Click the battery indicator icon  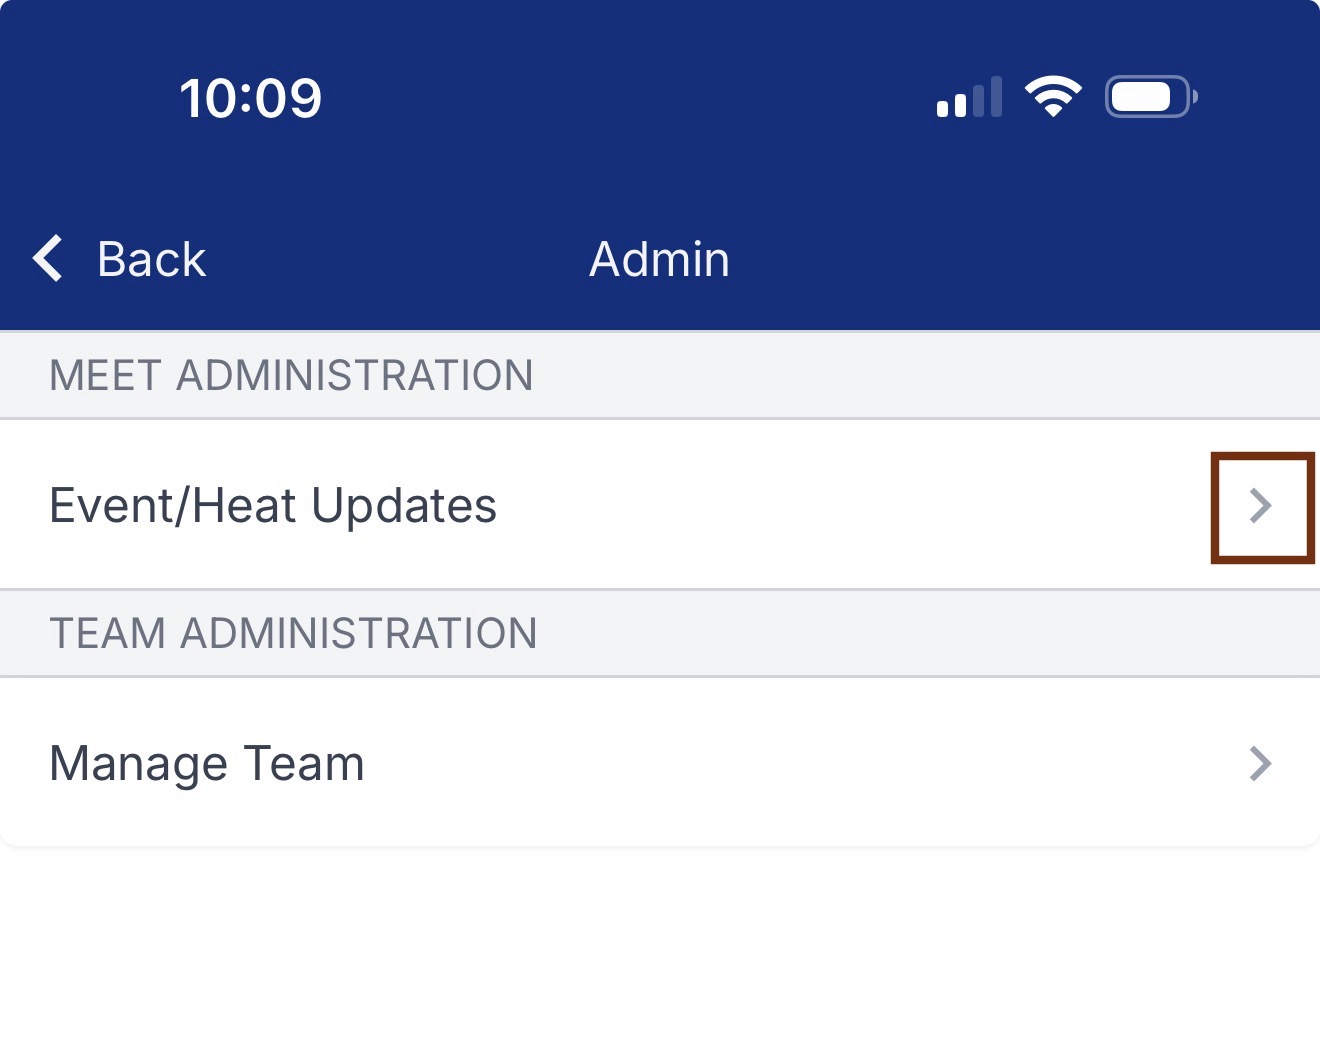[1151, 97]
